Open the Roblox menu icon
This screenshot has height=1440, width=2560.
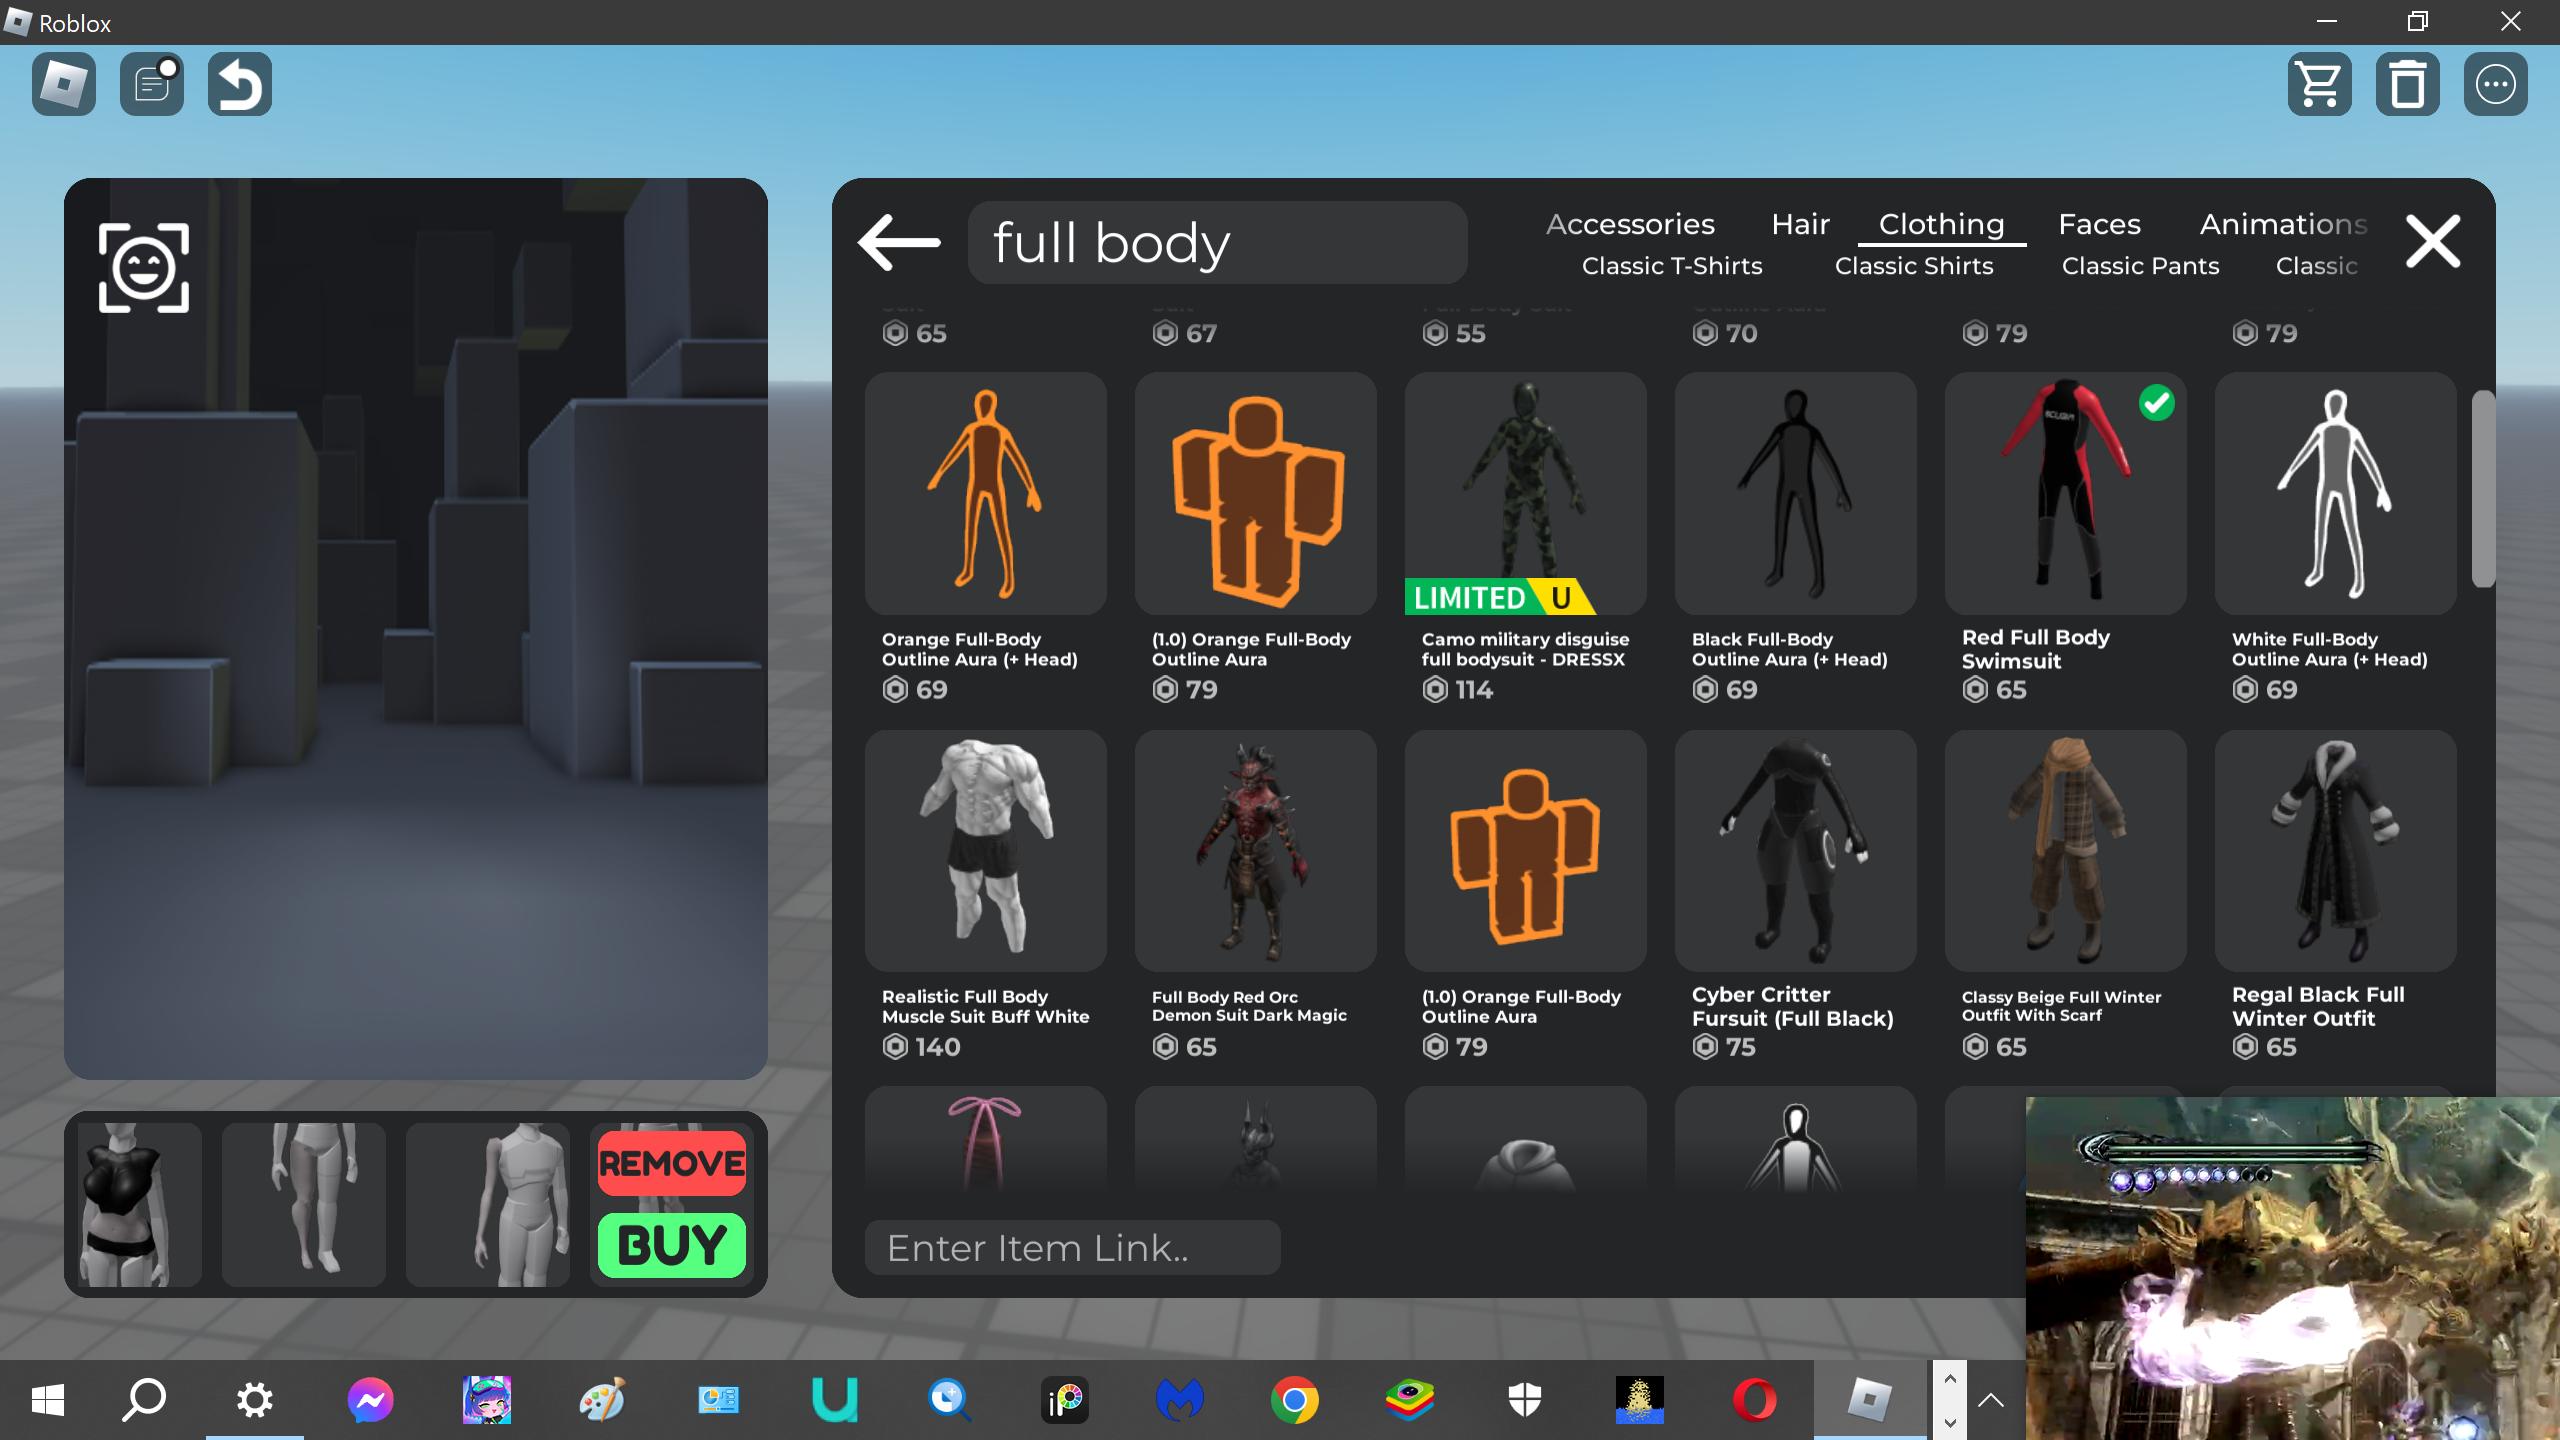tap(64, 84)
